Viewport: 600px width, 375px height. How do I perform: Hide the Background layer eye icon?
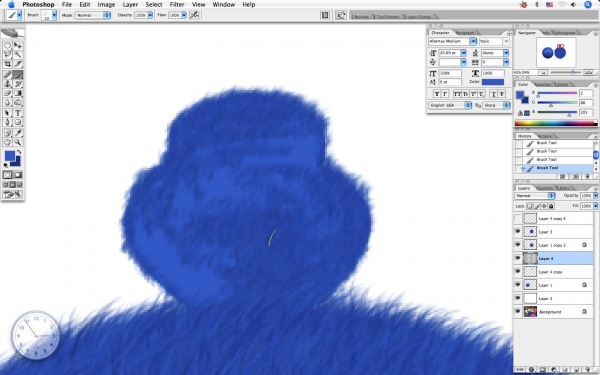click(518, 311)
